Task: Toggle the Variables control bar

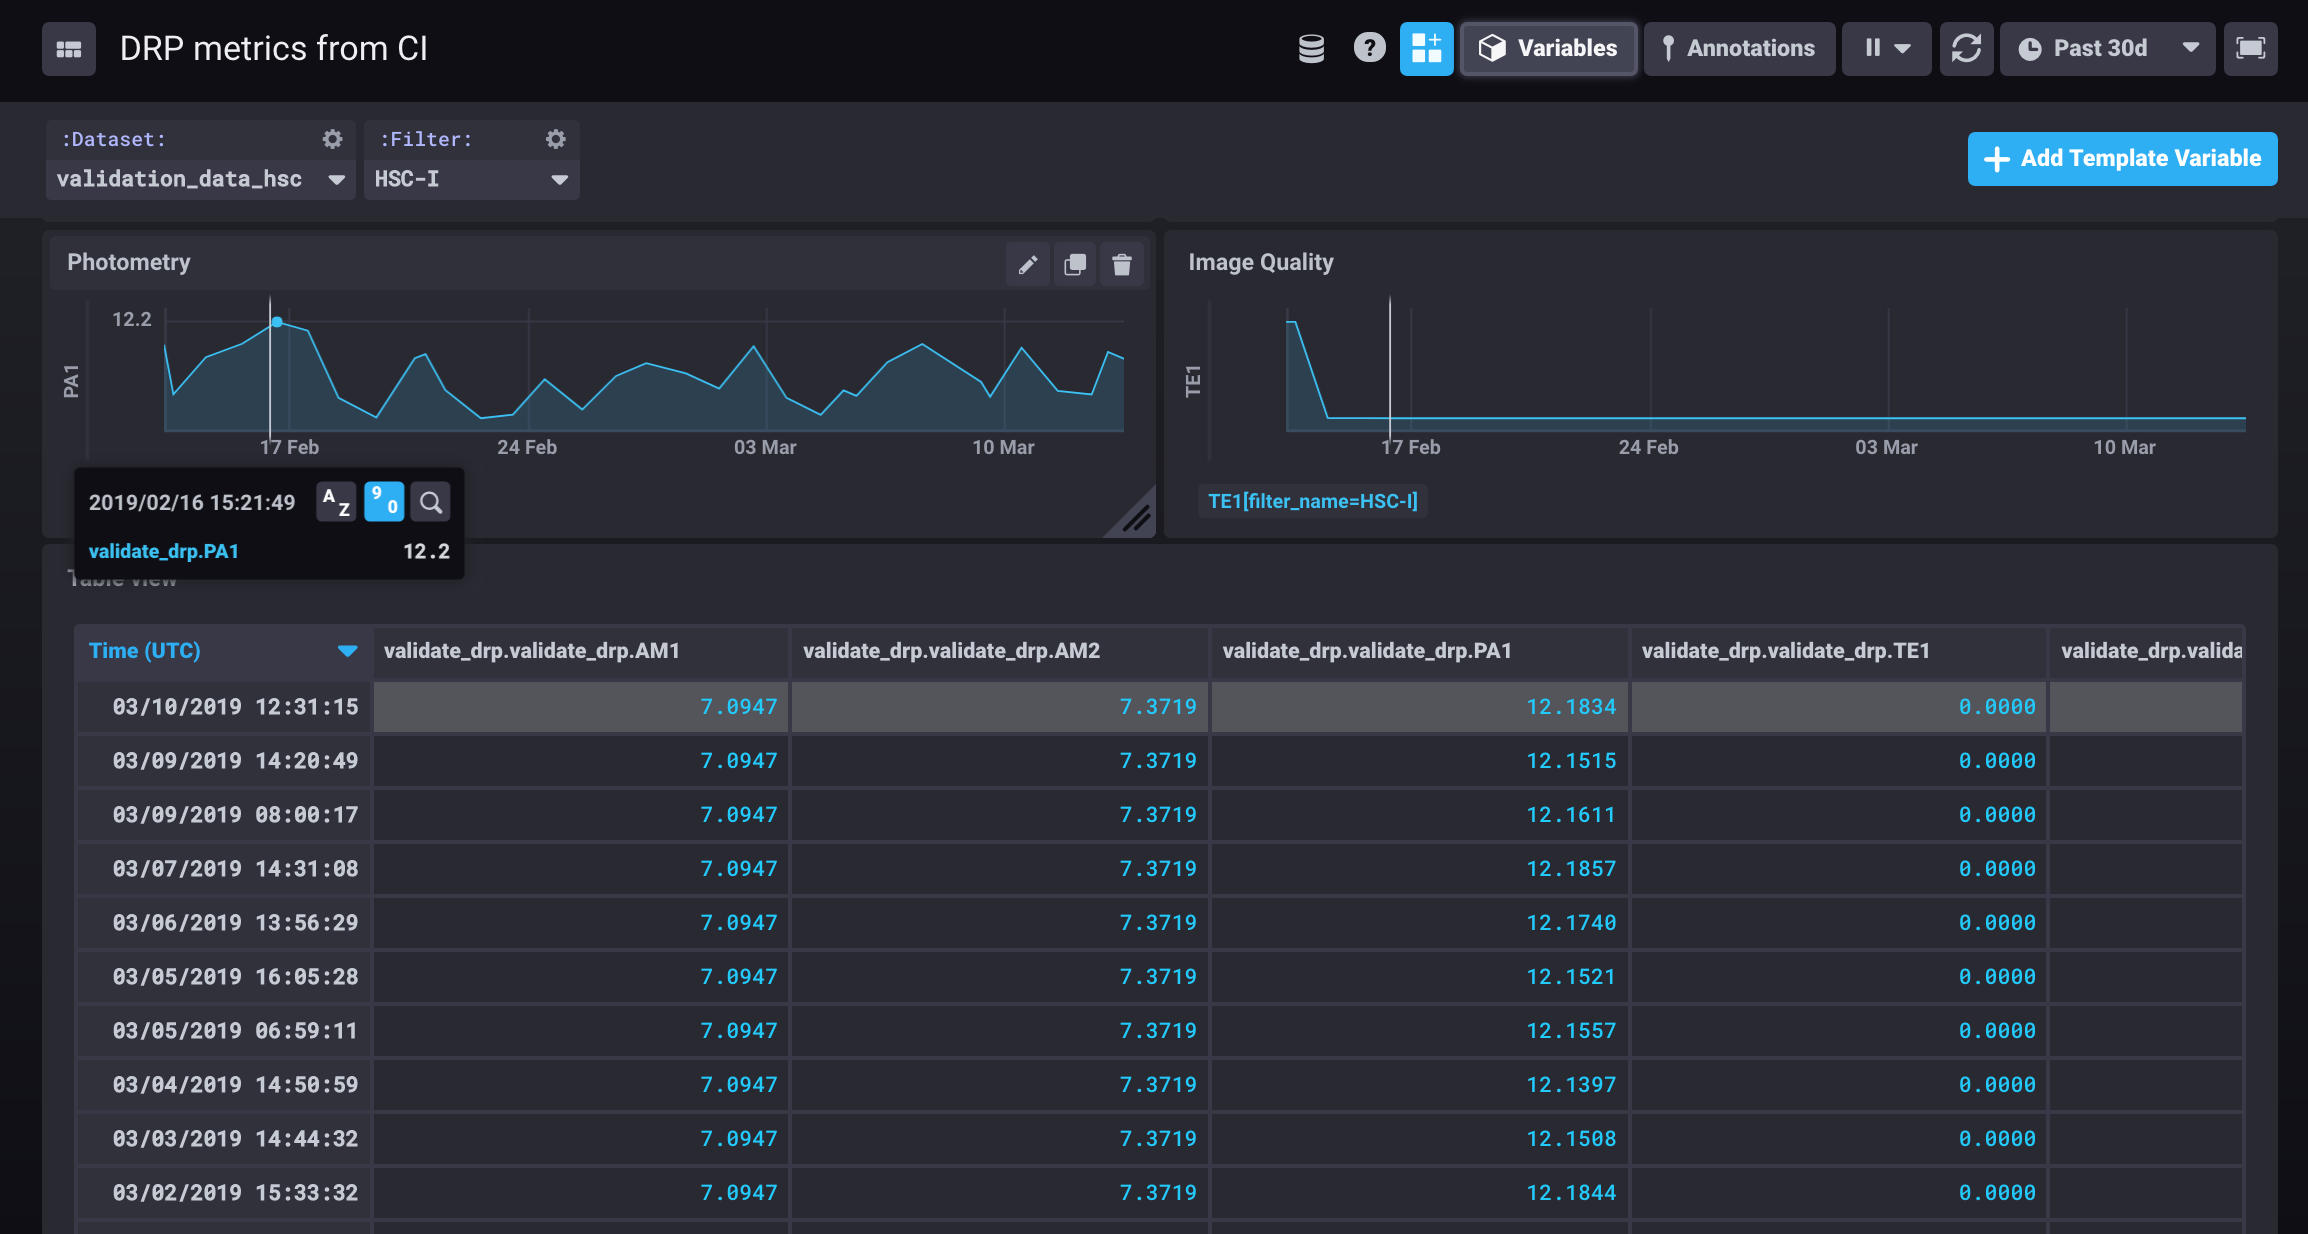Action: (x=1548, y=48)
